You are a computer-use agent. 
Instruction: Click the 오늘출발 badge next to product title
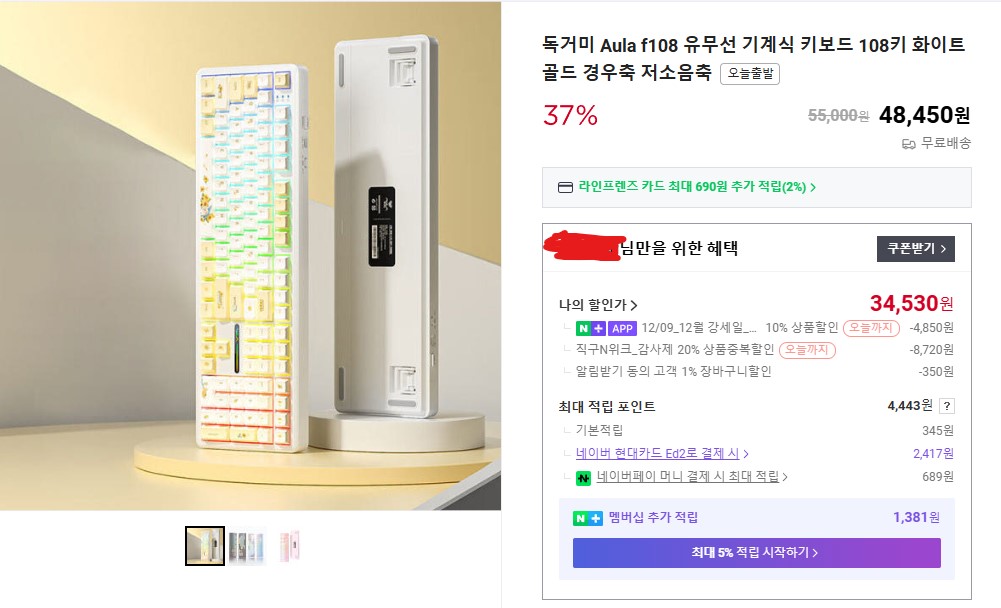tap(749, 73)
